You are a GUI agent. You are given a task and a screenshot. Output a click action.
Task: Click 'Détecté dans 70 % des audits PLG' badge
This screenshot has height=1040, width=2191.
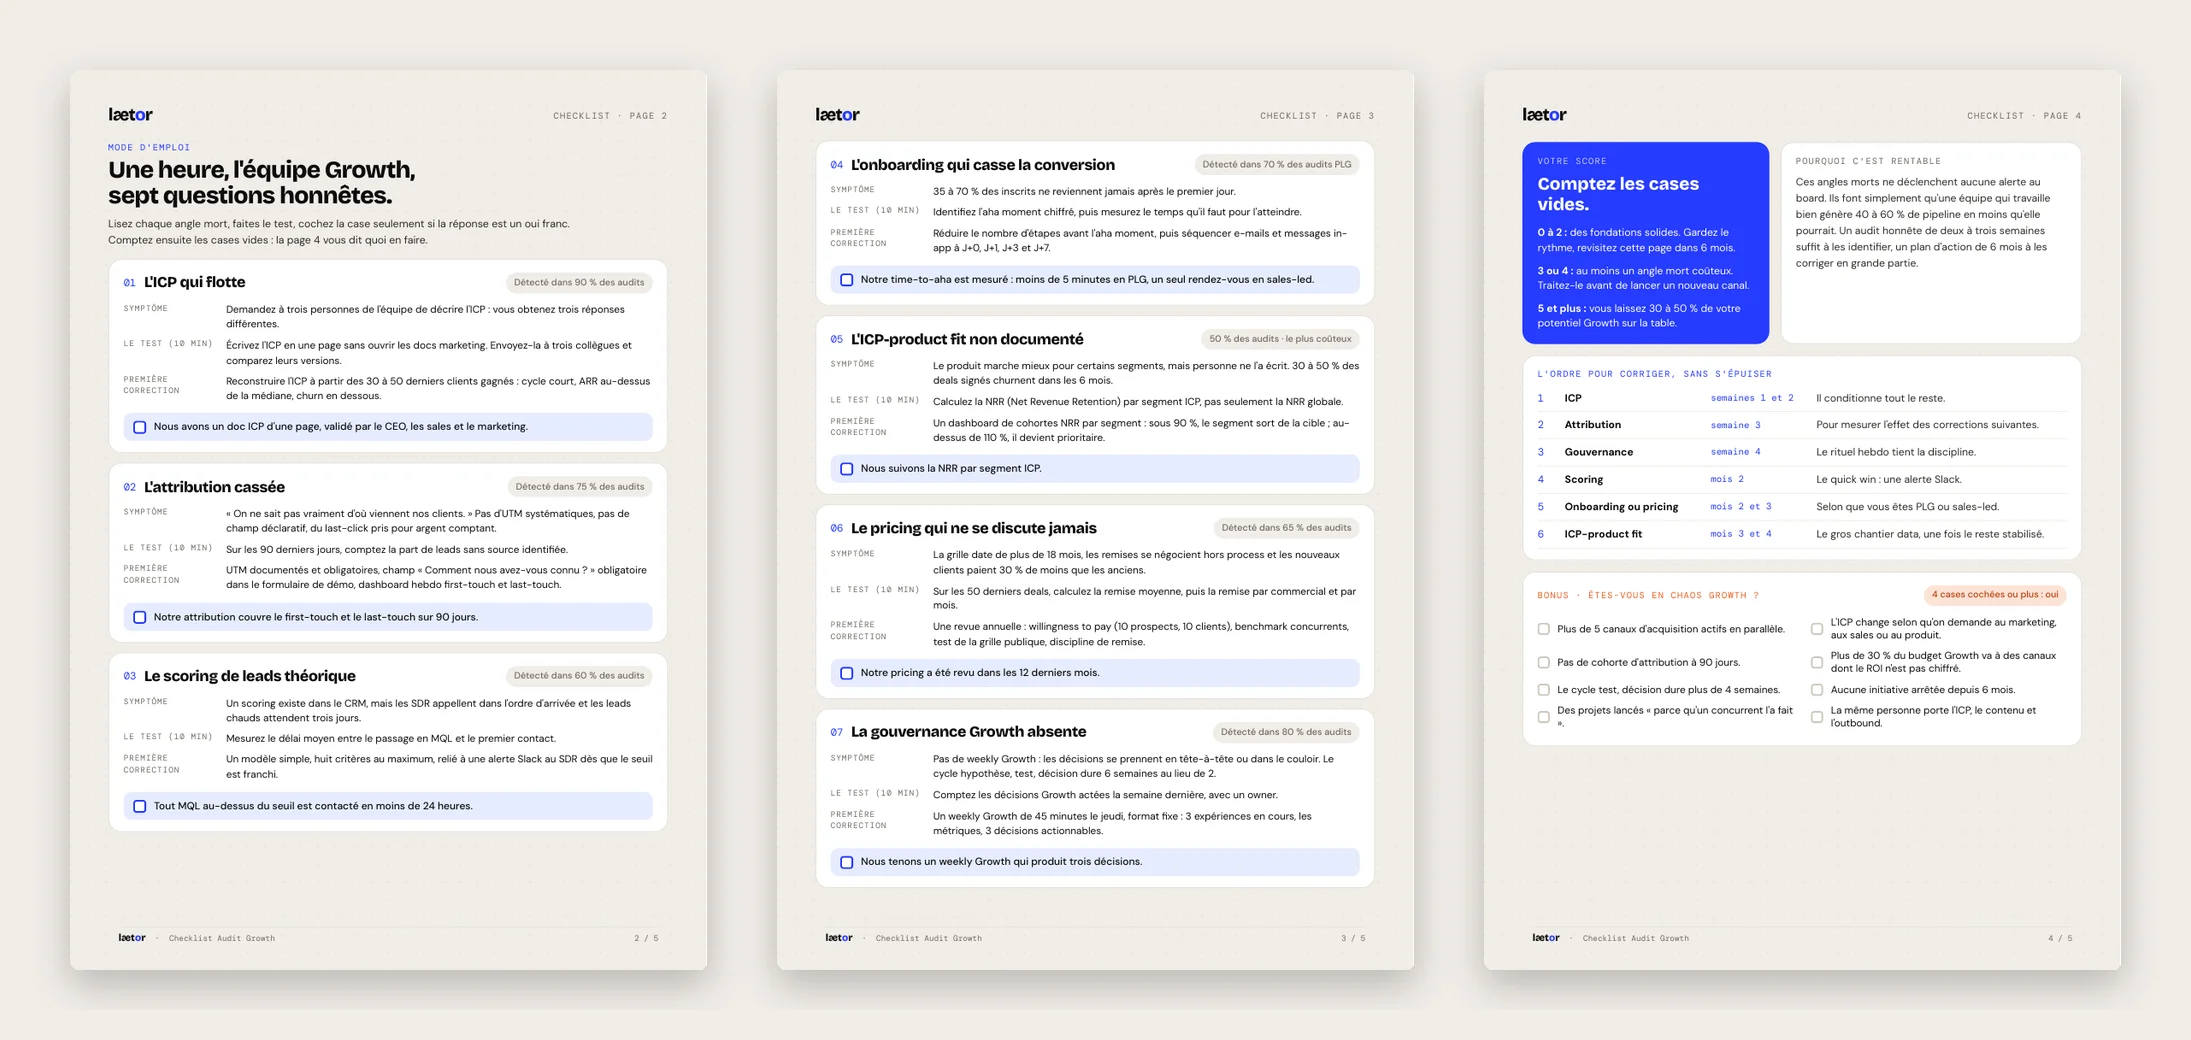click(1276, 165)
